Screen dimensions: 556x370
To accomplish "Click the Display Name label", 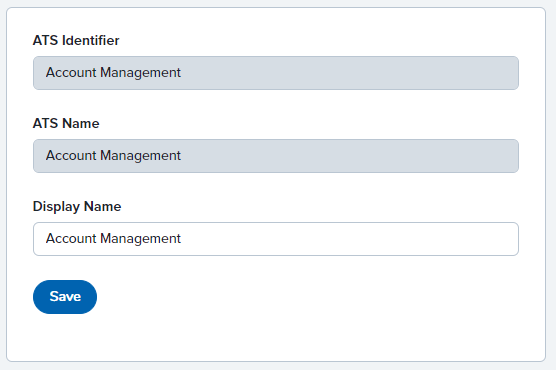I will click(x=77, y=206).
